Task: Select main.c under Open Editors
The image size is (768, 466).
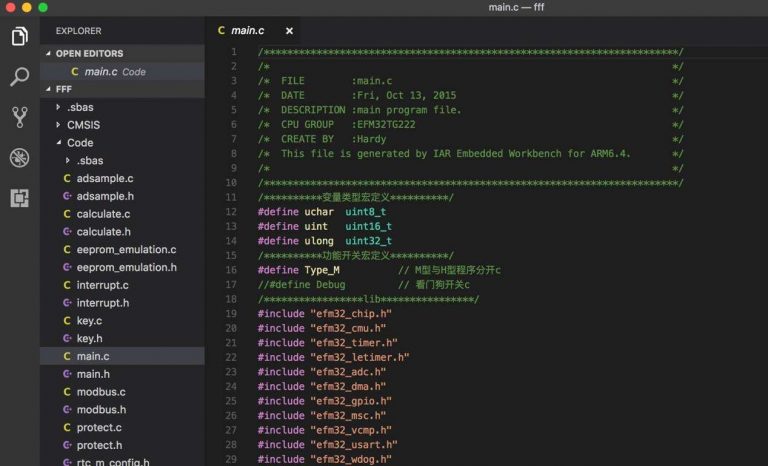Action: tap(100, 72)
